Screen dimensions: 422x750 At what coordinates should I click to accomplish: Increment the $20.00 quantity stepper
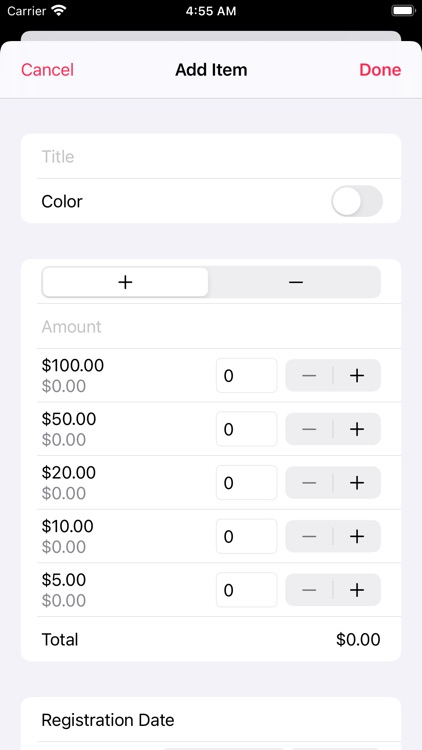357,483
